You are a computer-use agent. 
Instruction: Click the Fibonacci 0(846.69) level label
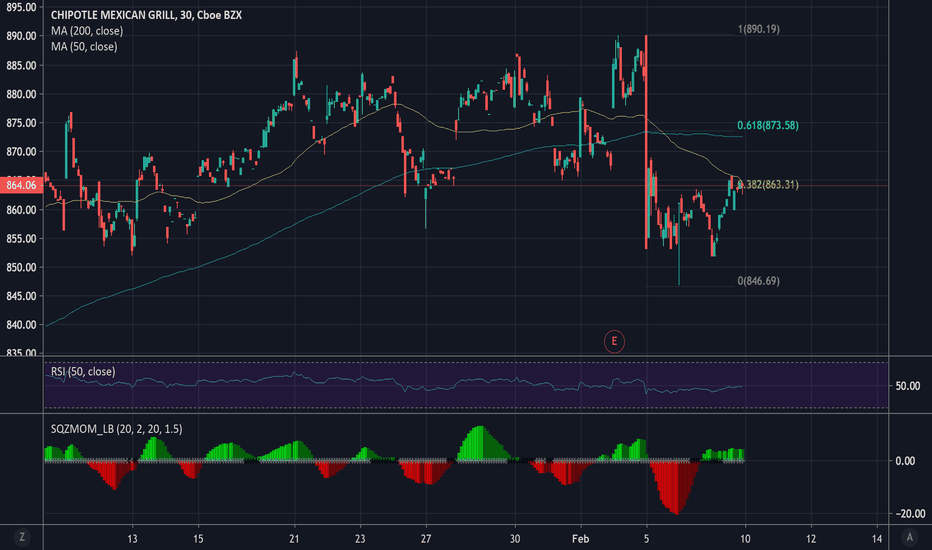click(758, 281)
